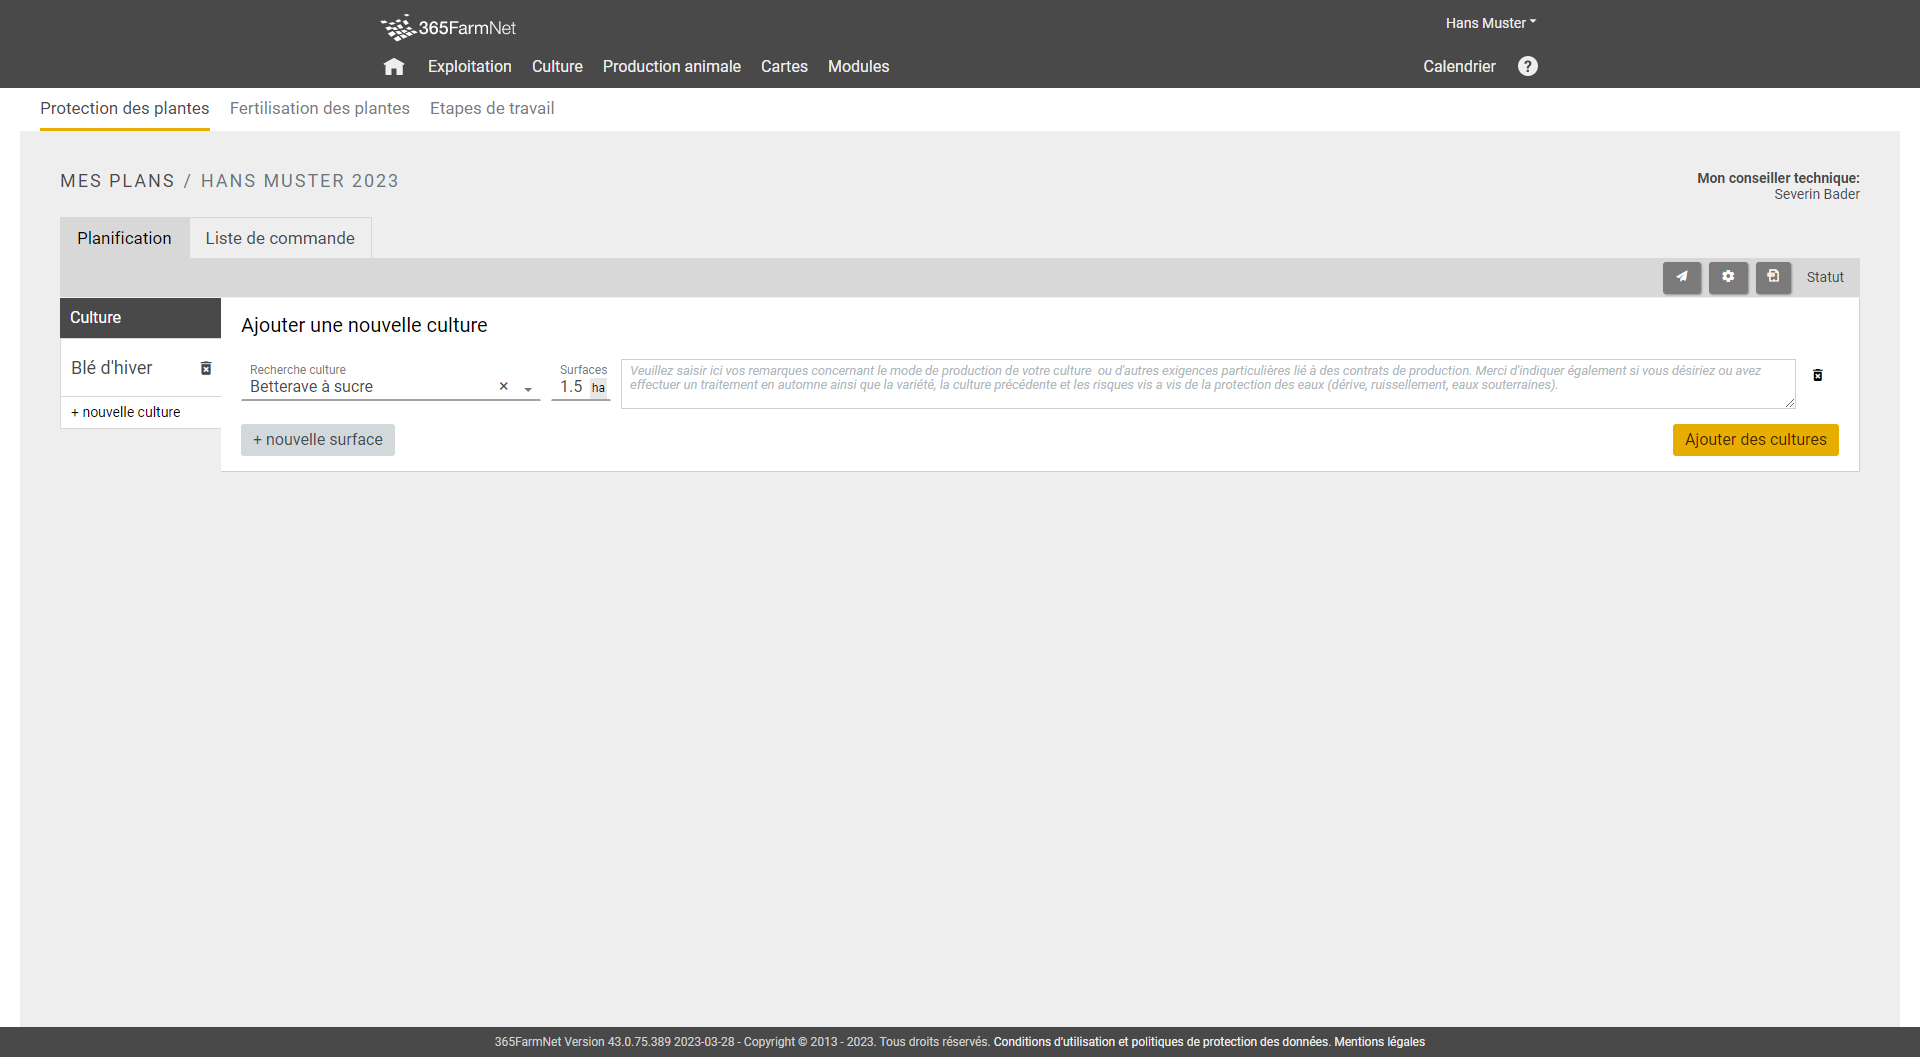The height and width of the screenshot is (1057, 1920).
Task: Switch to the Liste de commande tab
Action: pos(280,238)
